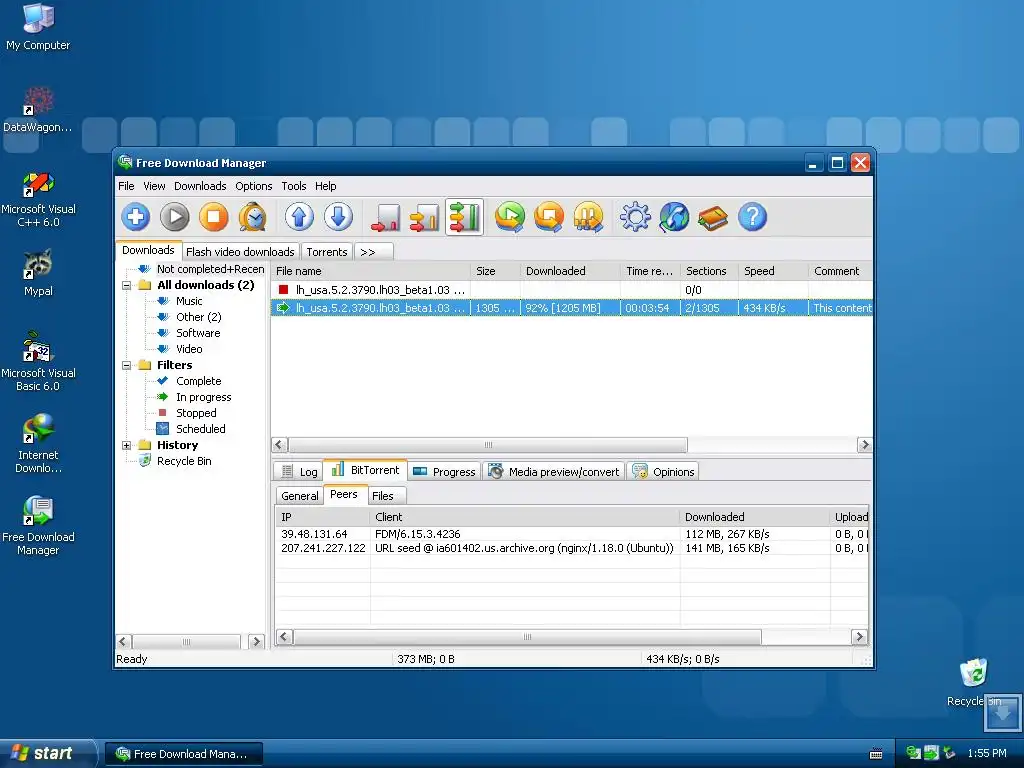Select light traffic mode icon
This screenshot has width=1024, height=768.
385,217
